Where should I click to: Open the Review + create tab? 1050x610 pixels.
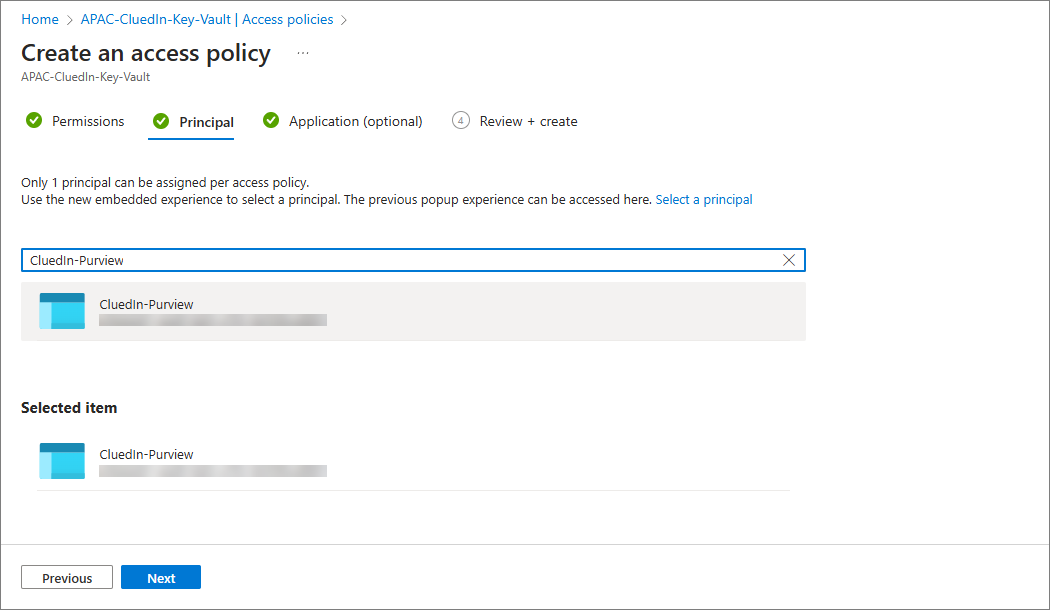(x=528, y=121)
